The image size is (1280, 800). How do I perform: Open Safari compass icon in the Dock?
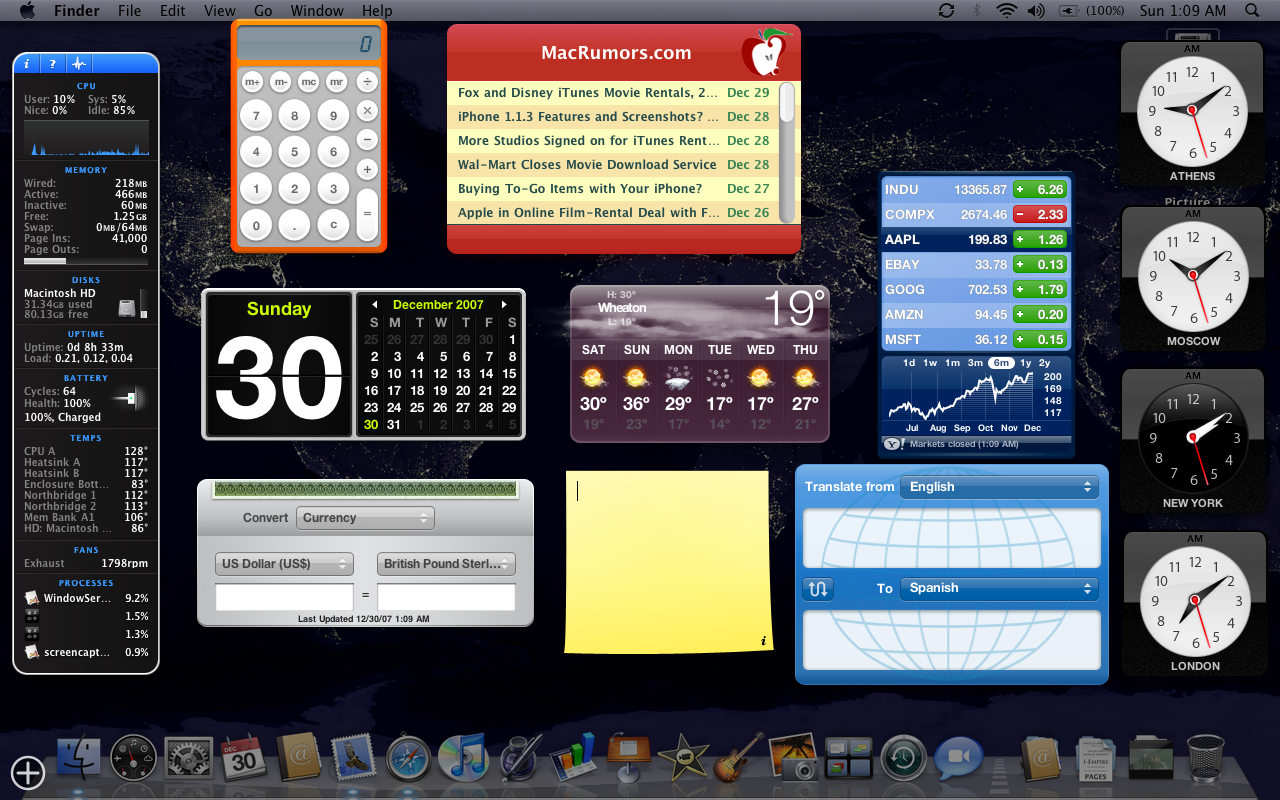click(x=408, y=759)
